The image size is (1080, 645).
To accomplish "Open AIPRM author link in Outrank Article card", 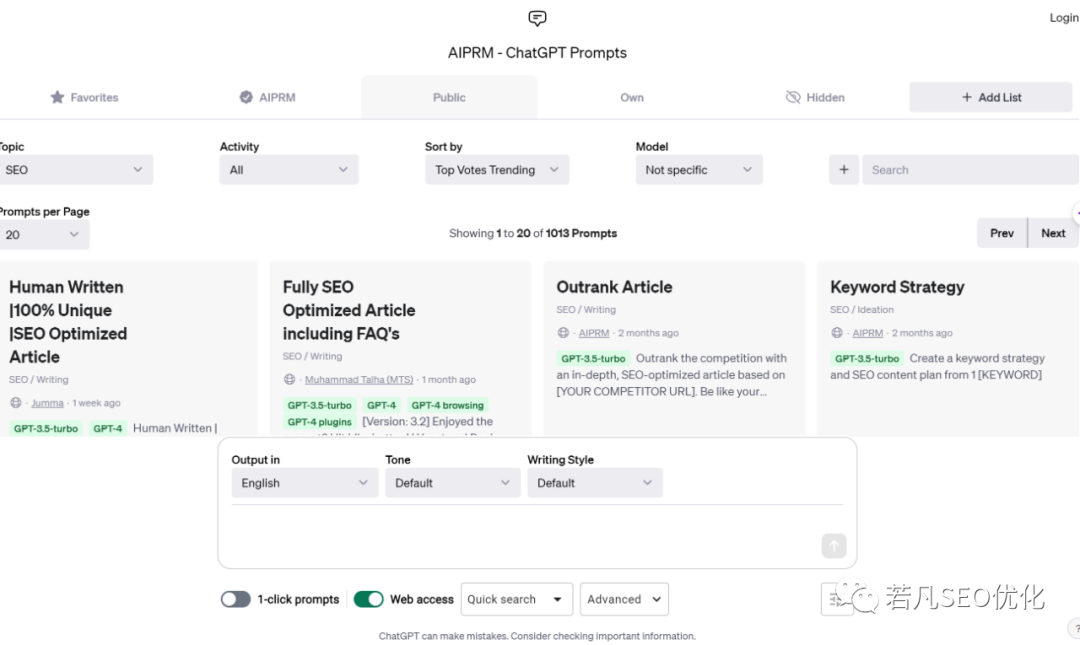I will pos(594,333).
